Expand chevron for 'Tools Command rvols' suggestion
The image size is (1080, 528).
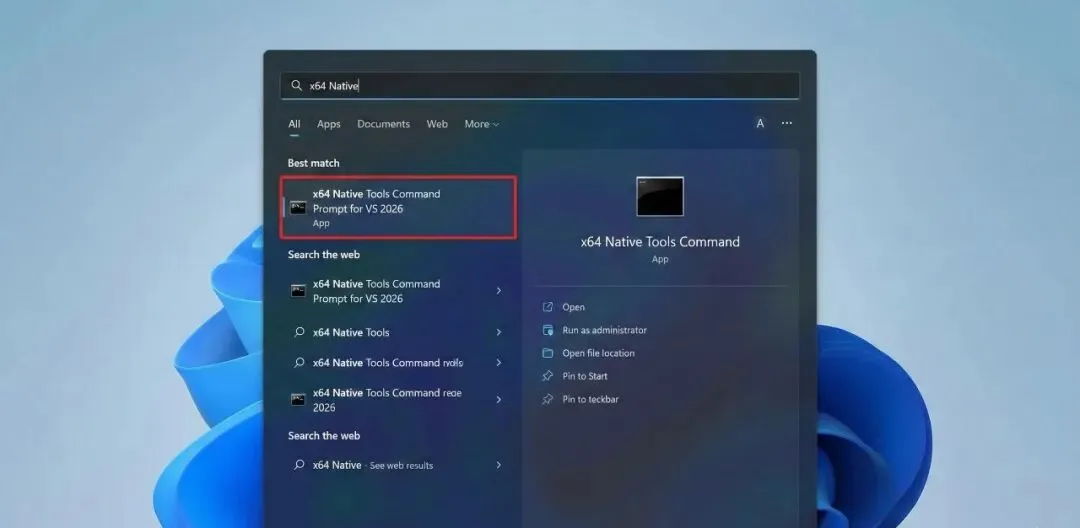pyautogui.click(x=499, y=362)
